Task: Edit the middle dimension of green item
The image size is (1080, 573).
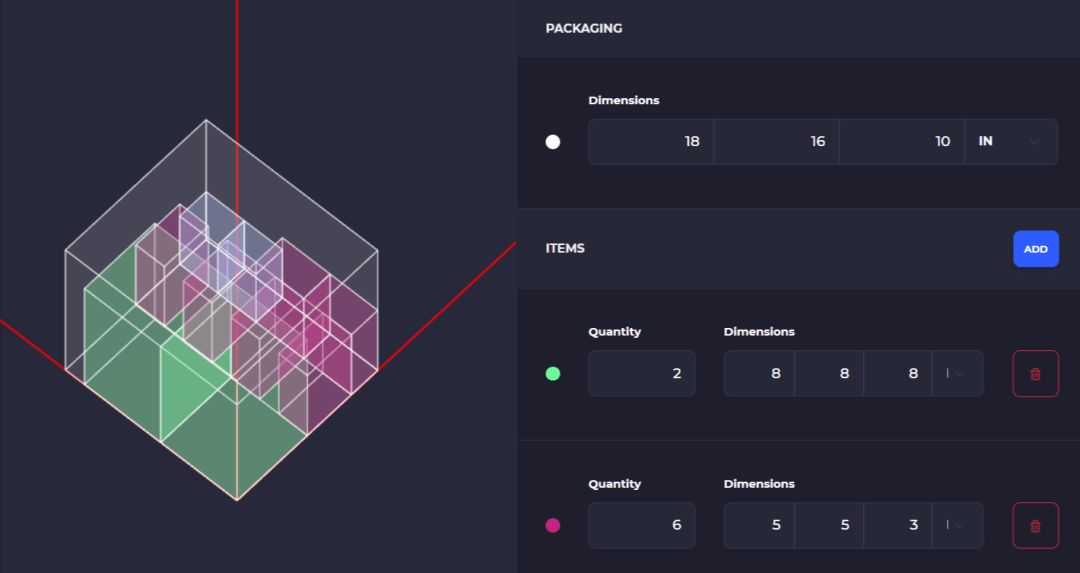Action: tap(829, 374)
